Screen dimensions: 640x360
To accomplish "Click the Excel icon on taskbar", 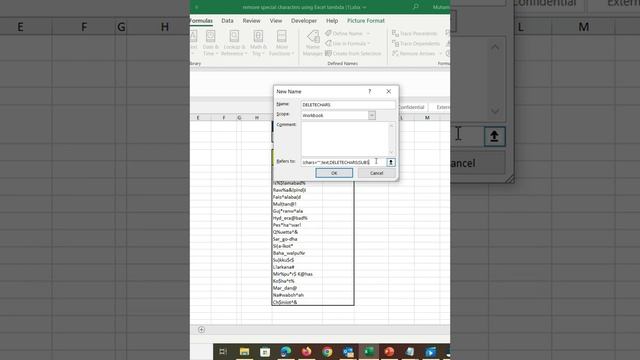I will (x=369, y=351).
